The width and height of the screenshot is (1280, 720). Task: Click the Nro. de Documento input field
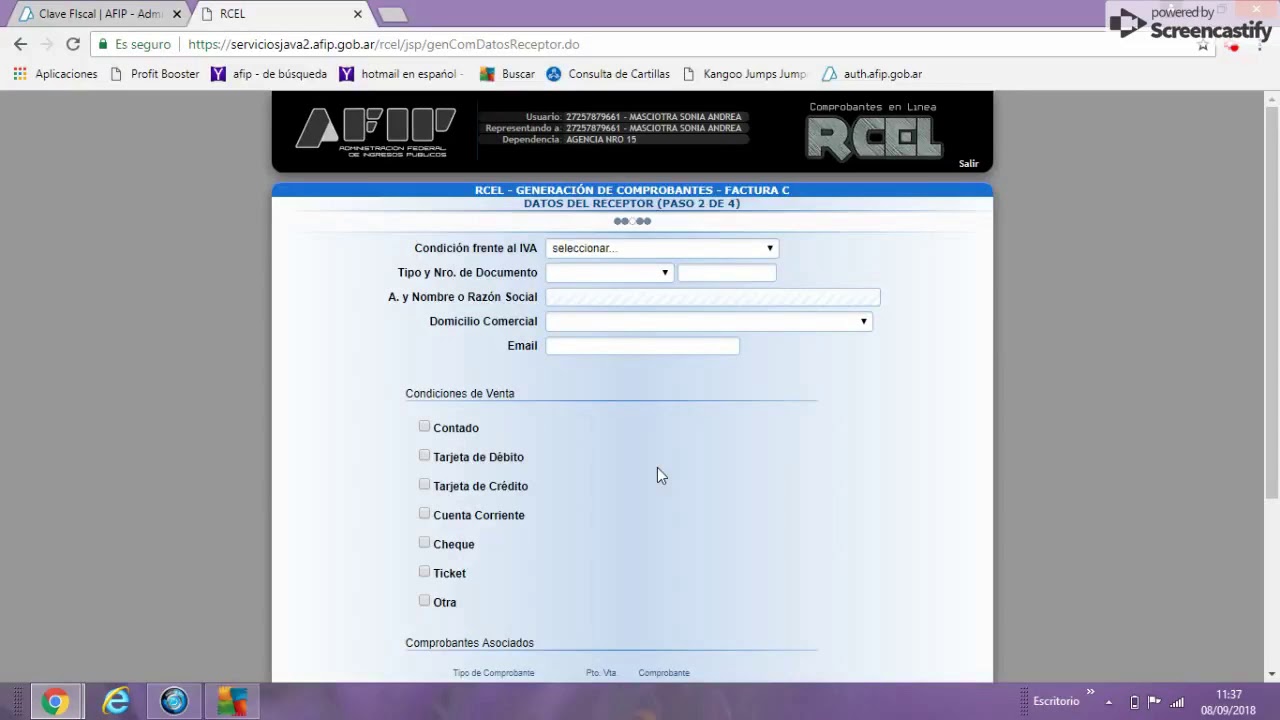pyautogui.click(x=727, y=272)
